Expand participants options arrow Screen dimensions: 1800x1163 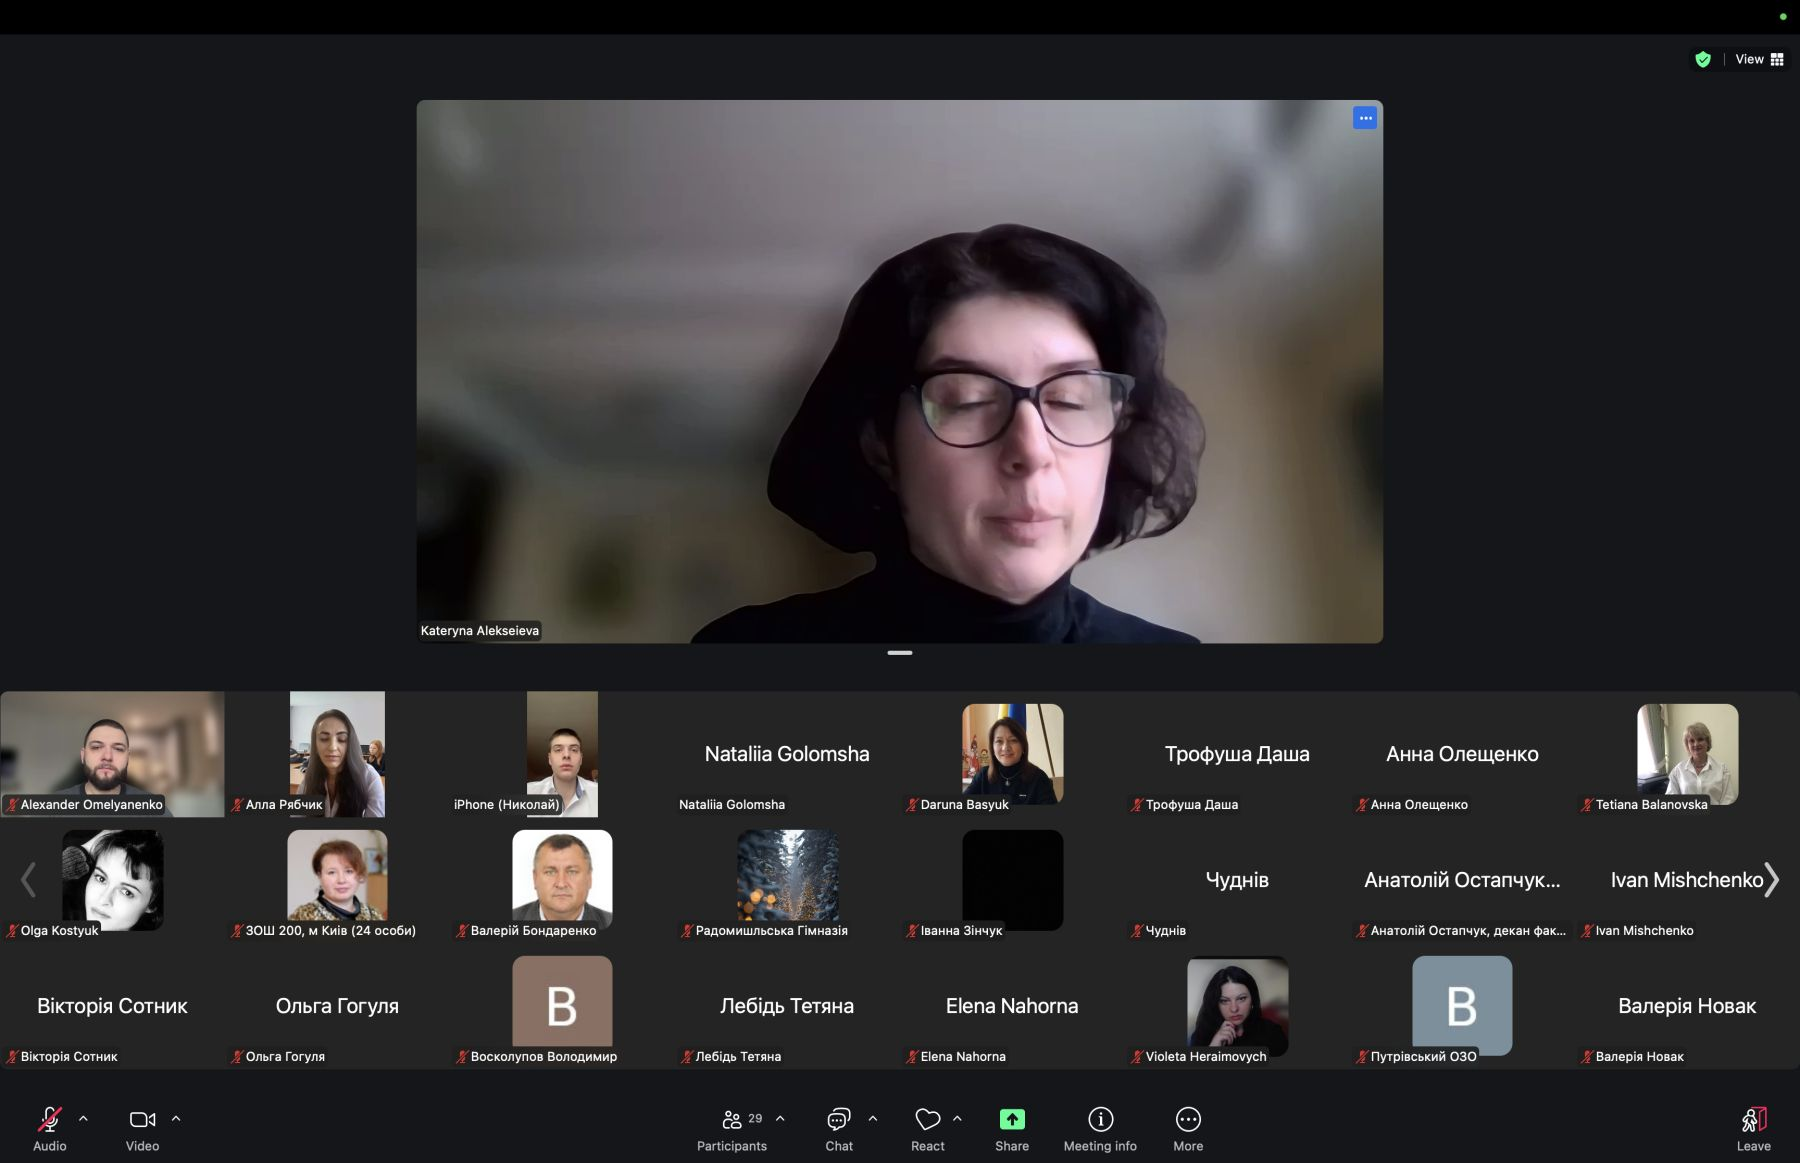coord(780,1119)
